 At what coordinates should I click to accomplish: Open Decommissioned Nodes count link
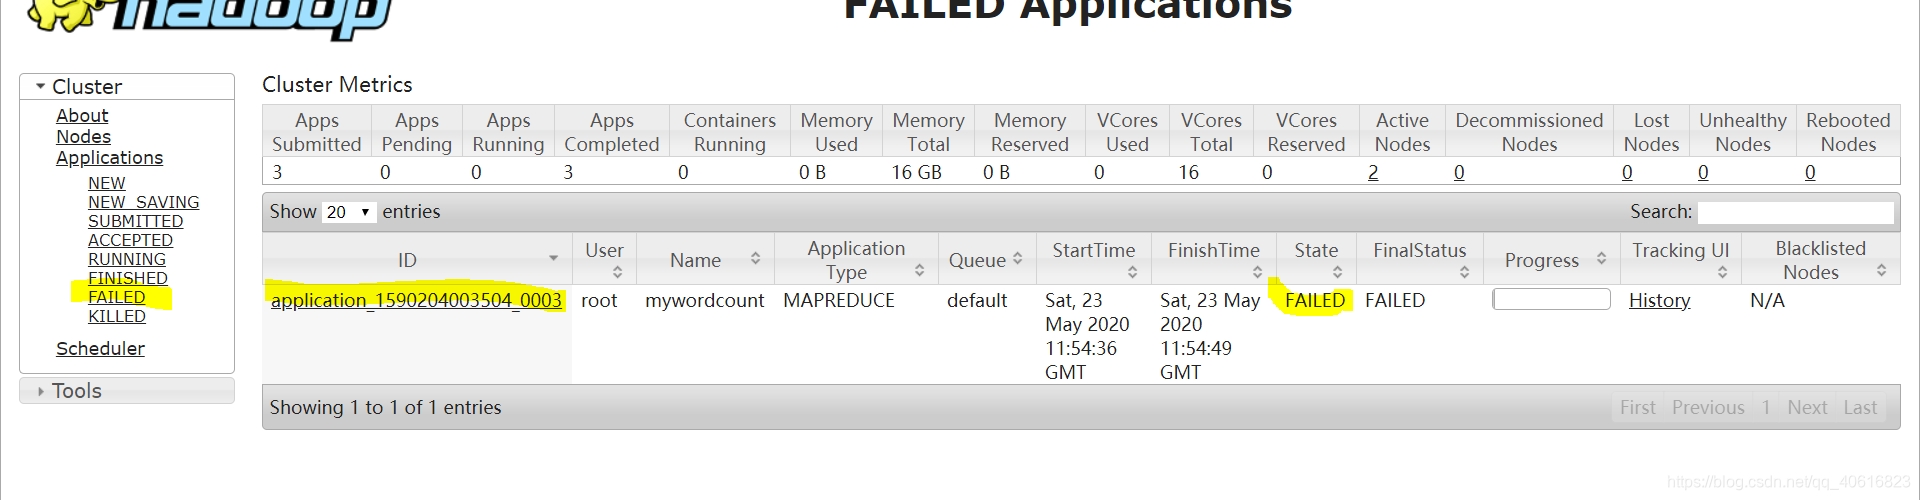1459,173
